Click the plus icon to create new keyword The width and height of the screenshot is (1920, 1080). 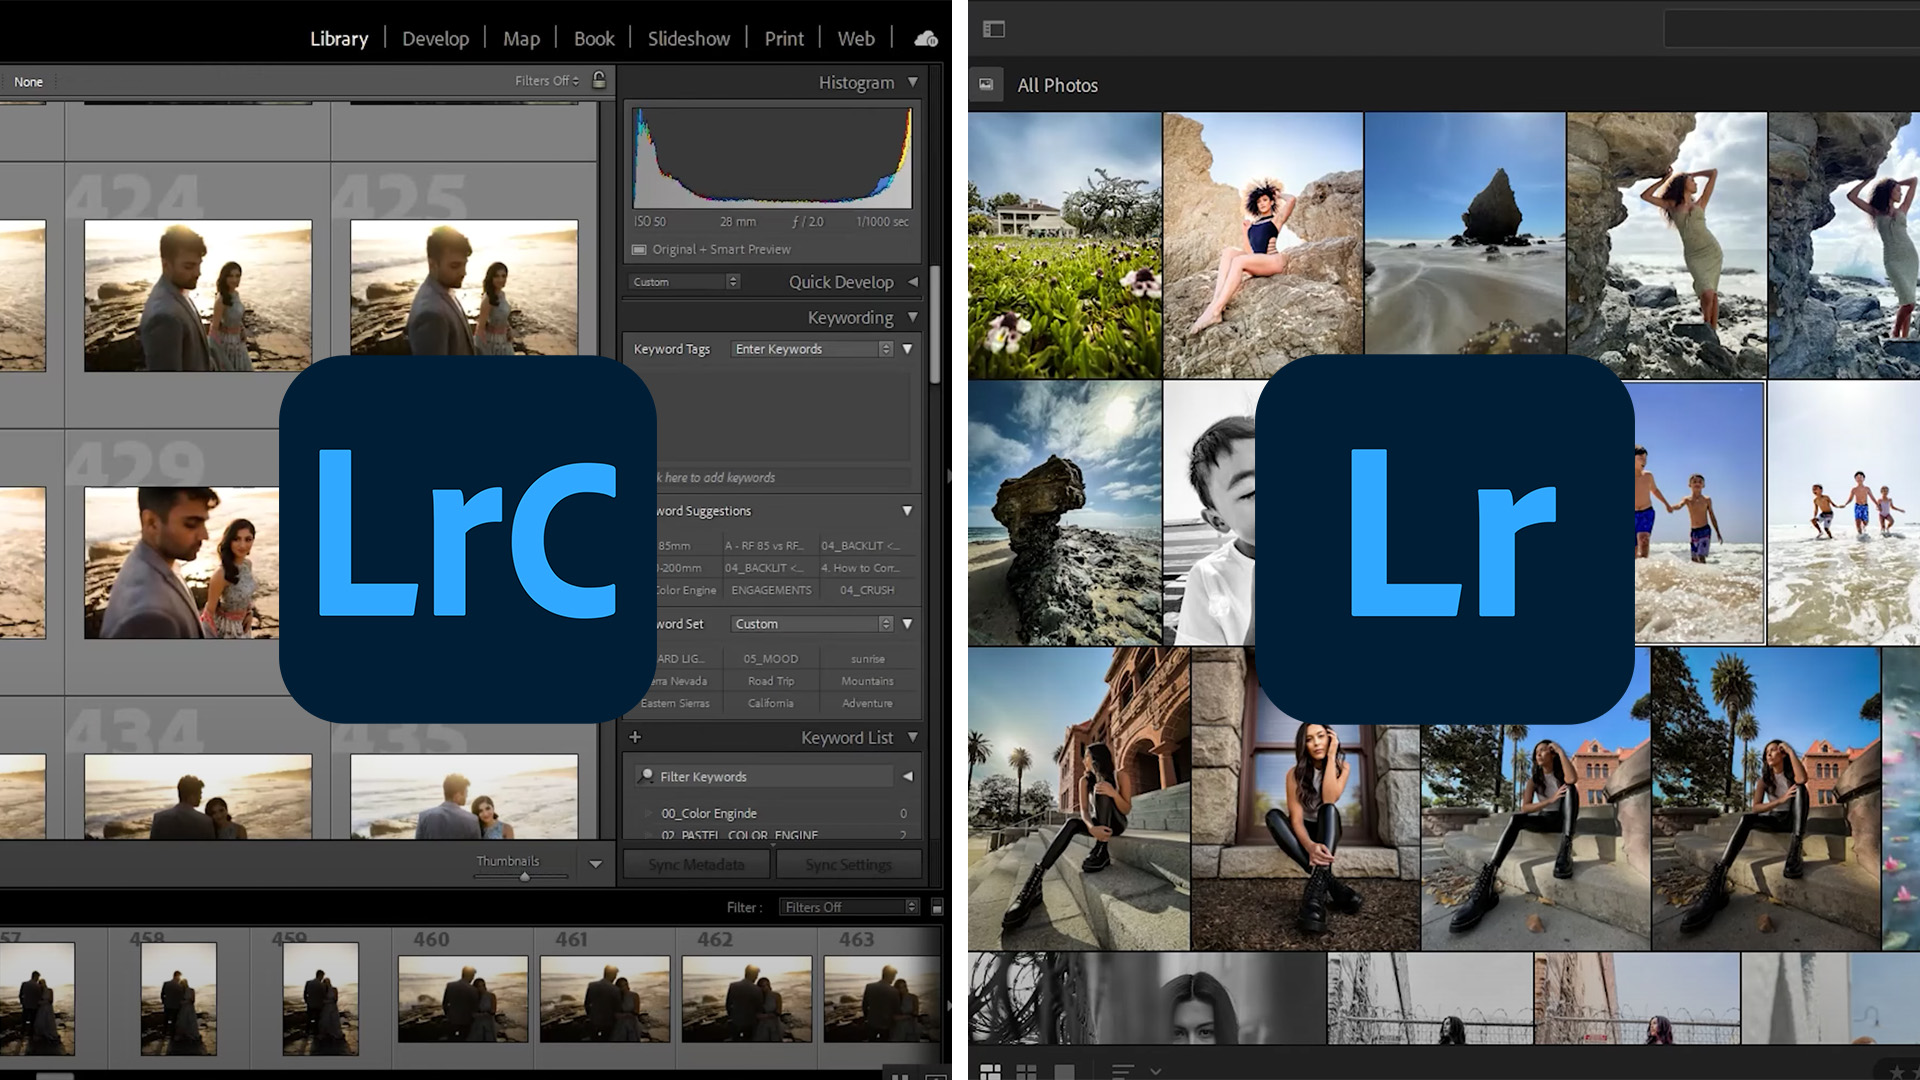tap(636, 737)
